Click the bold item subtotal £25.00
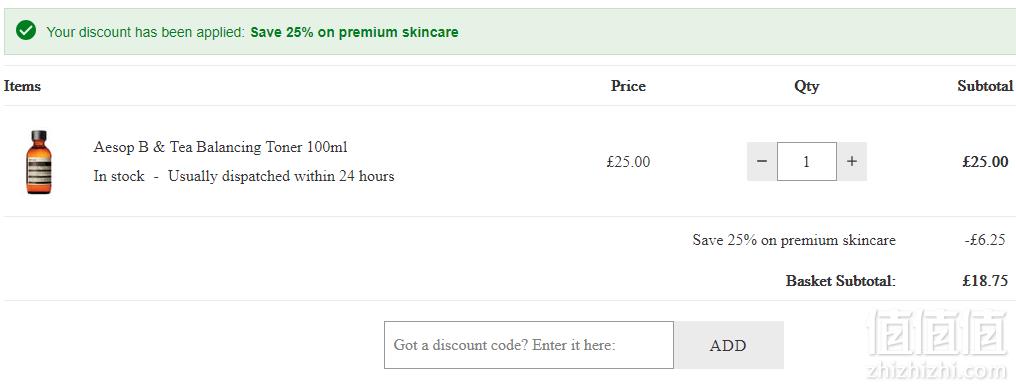 [985, 162]
